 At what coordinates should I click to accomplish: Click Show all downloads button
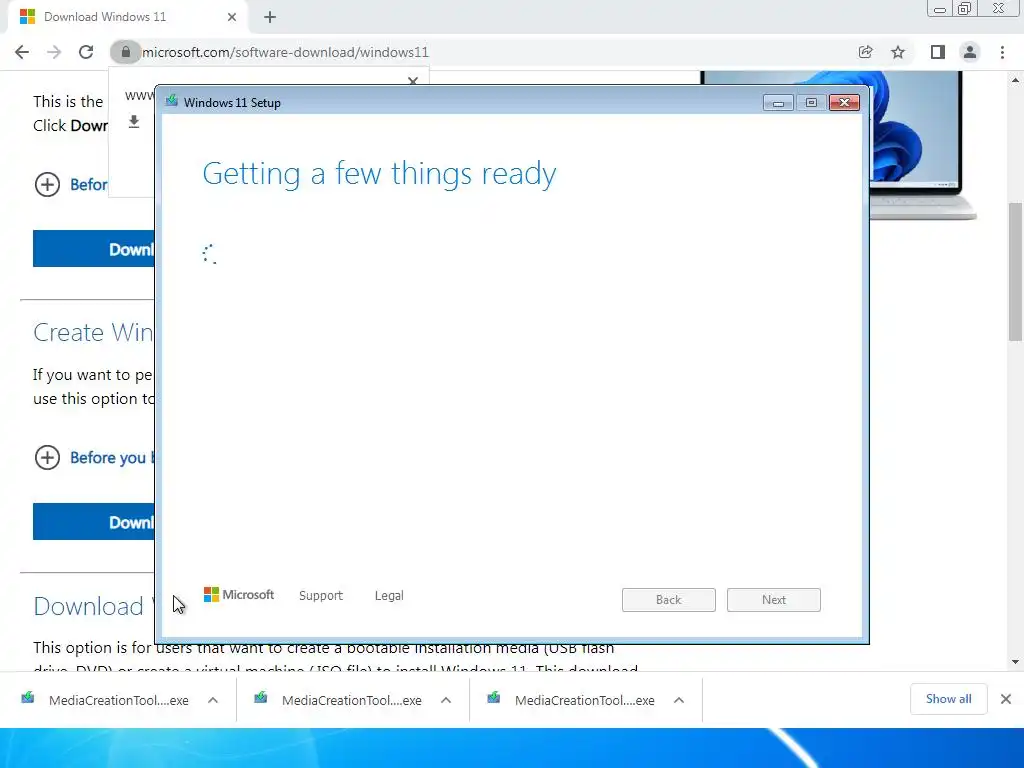[x=948, y=699]
